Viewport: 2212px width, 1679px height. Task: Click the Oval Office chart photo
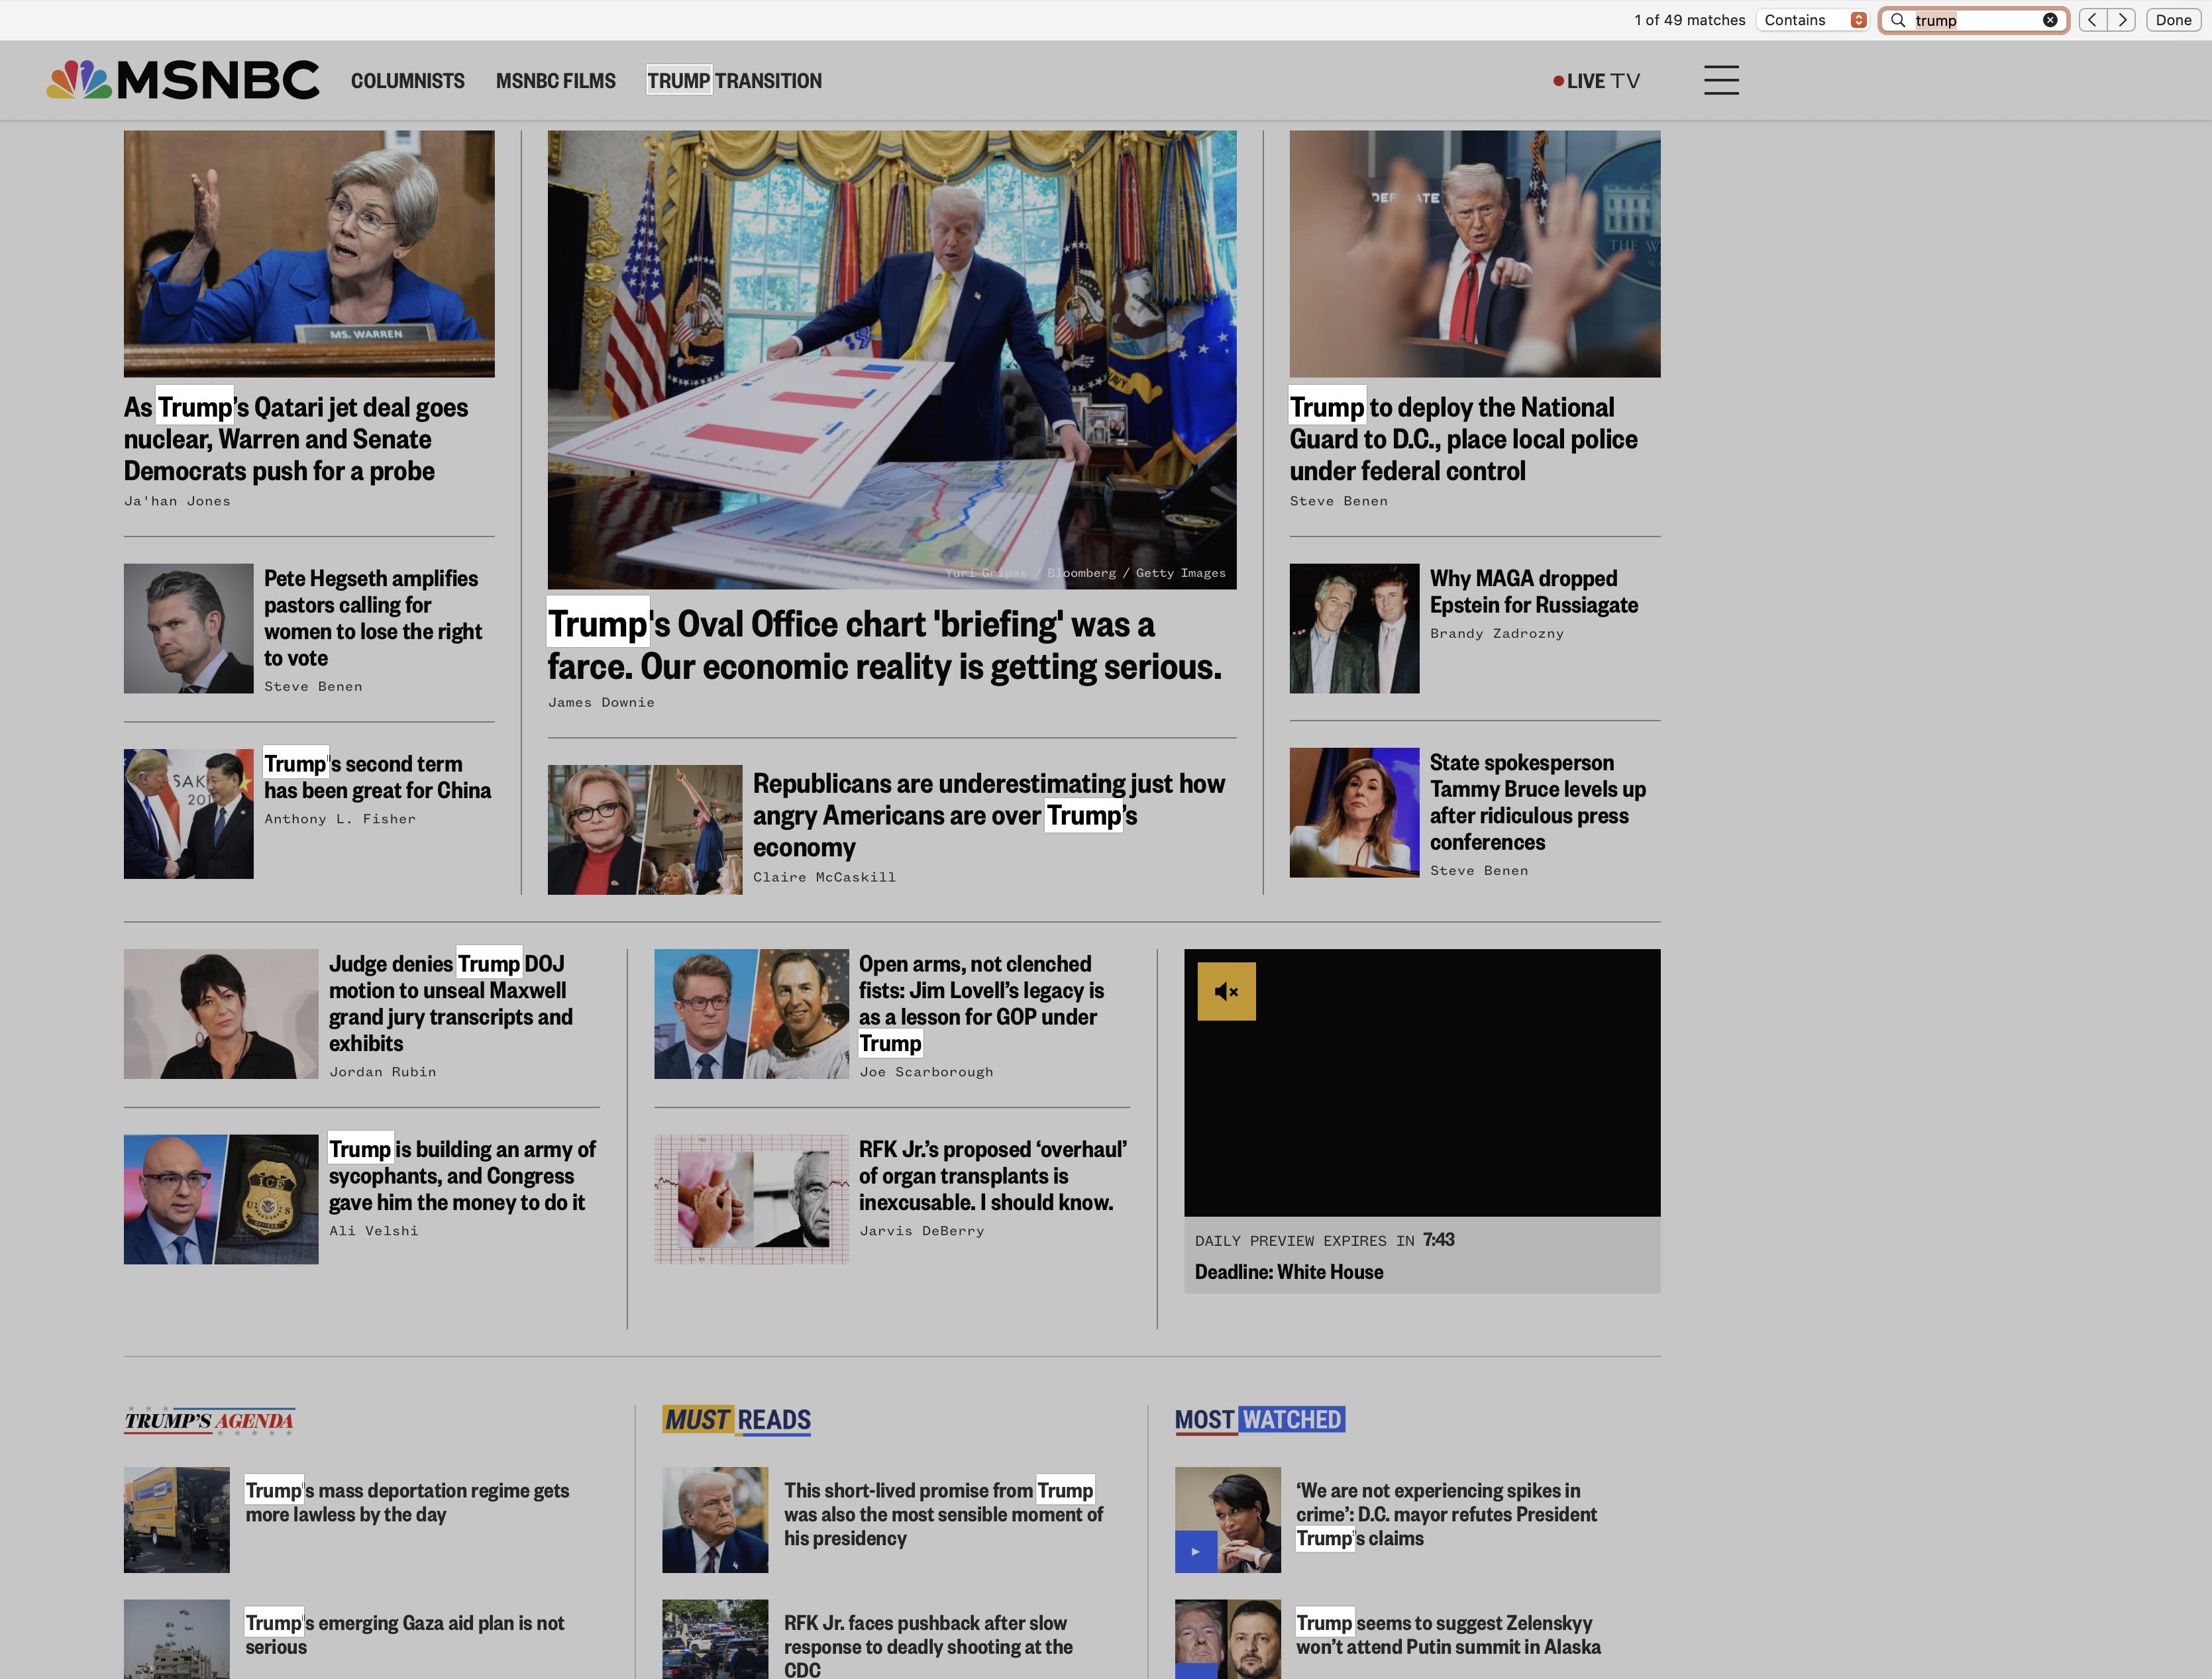click(892, 360)
